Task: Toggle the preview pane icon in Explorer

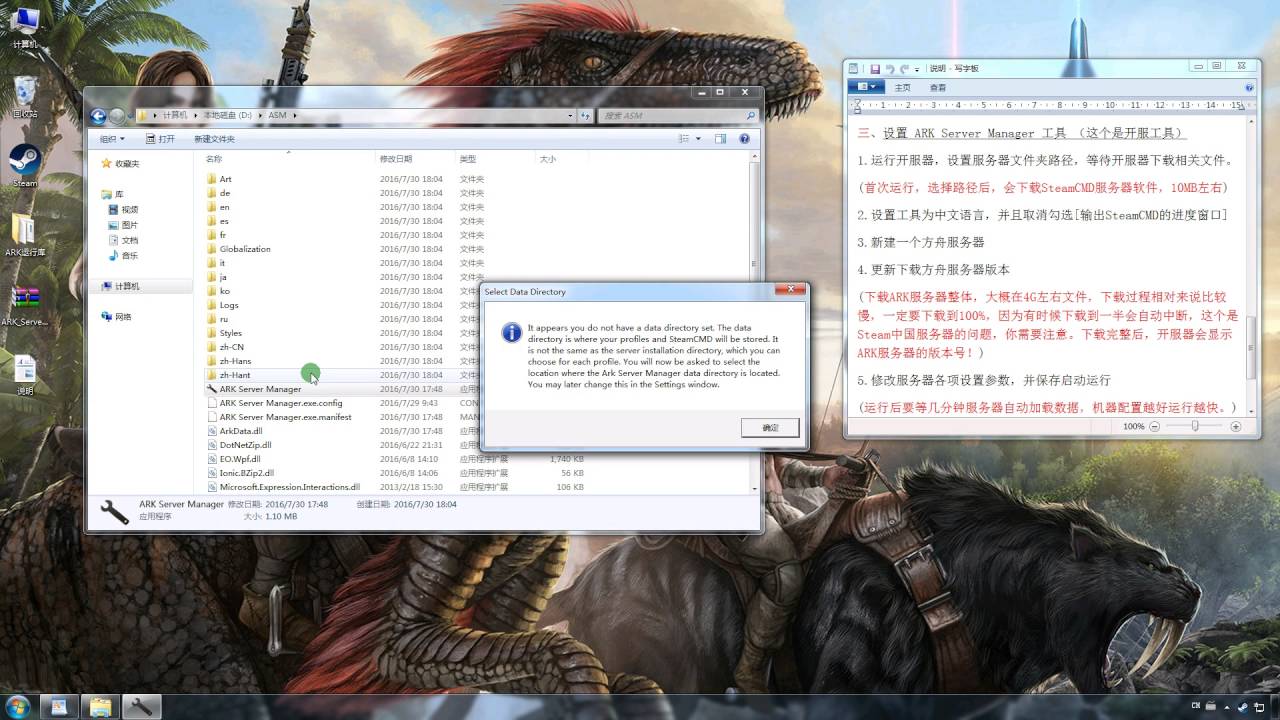Action: coord(720,139)
